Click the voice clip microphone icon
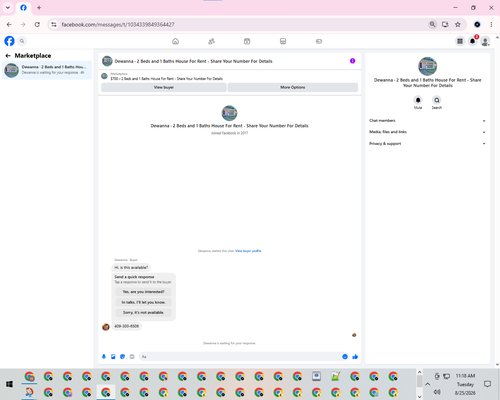Screen dimensions: 500x400 point(104,357)
